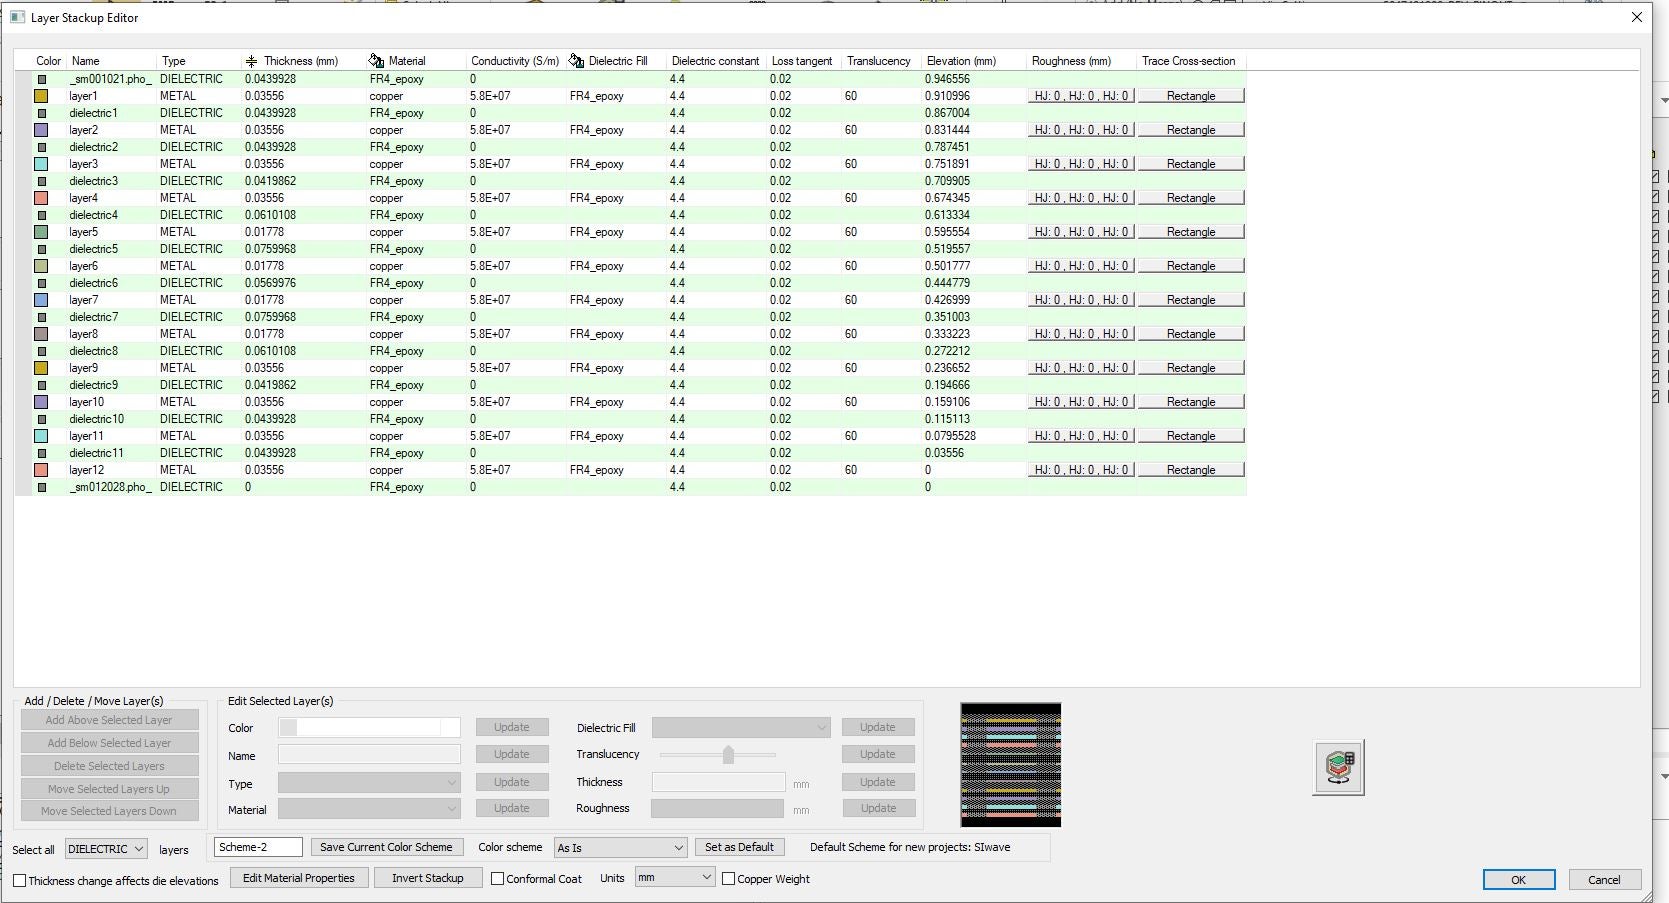
Task: Open the Type dropdown in edit panel
Action: 369,782
